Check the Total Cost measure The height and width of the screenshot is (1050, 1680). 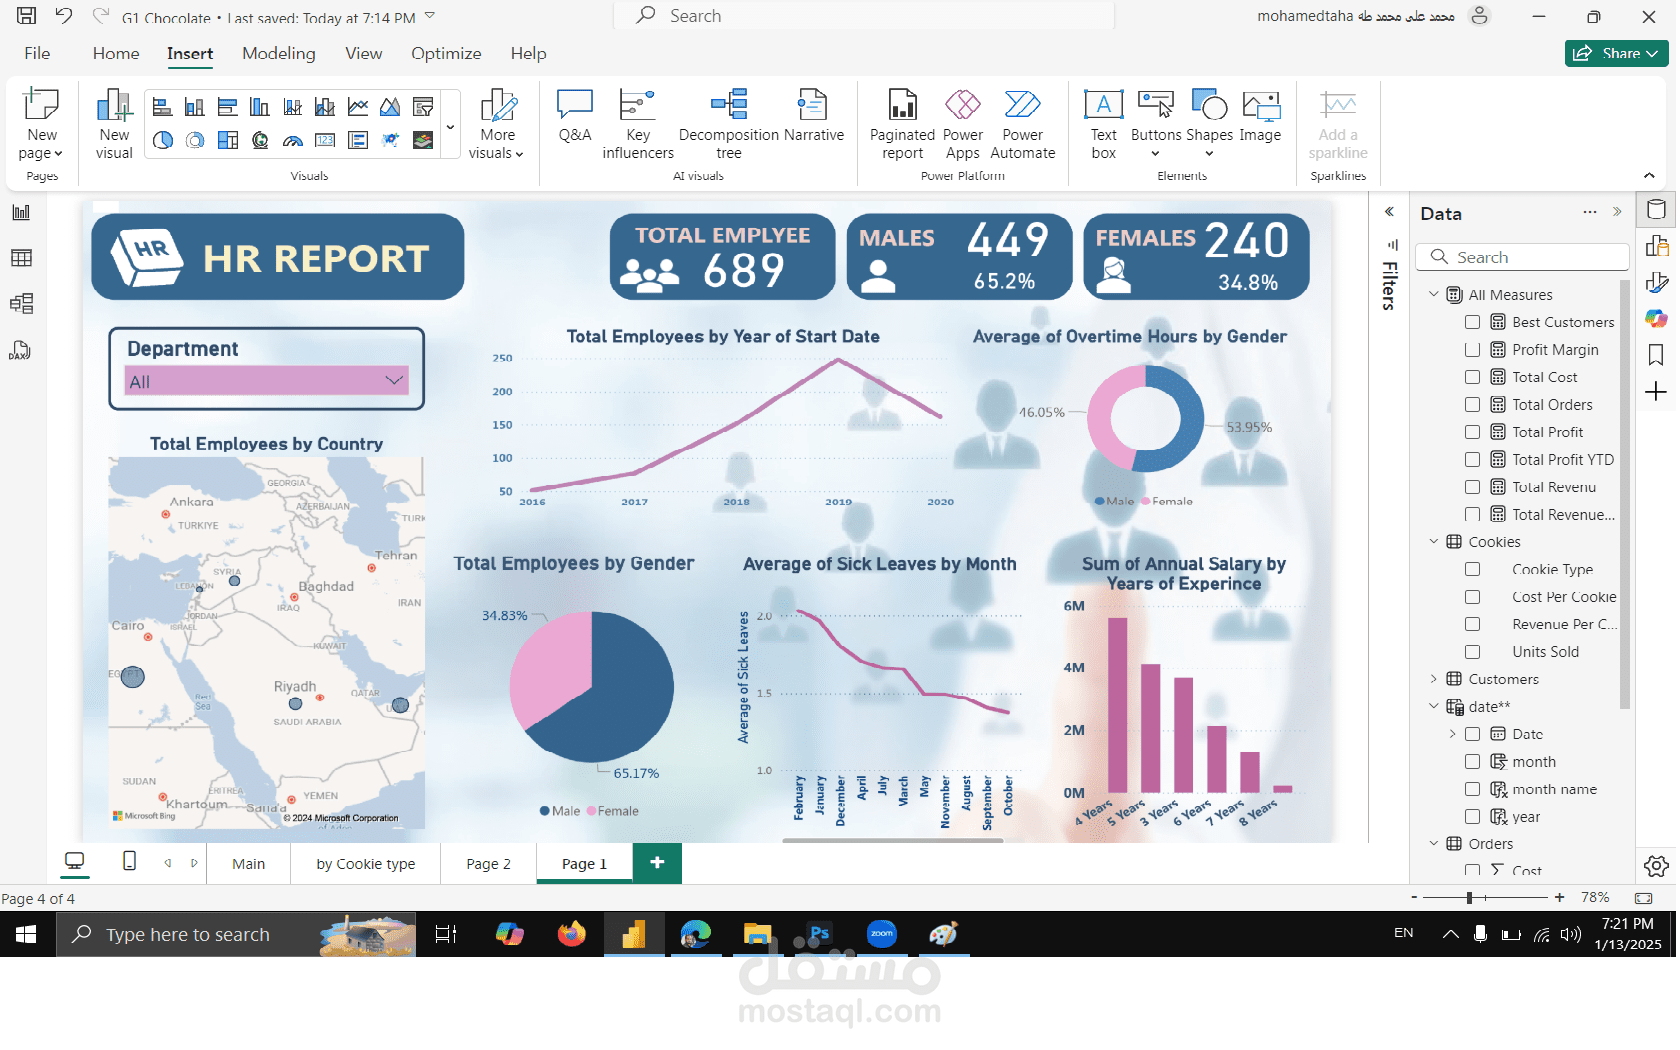[1472, 377]
